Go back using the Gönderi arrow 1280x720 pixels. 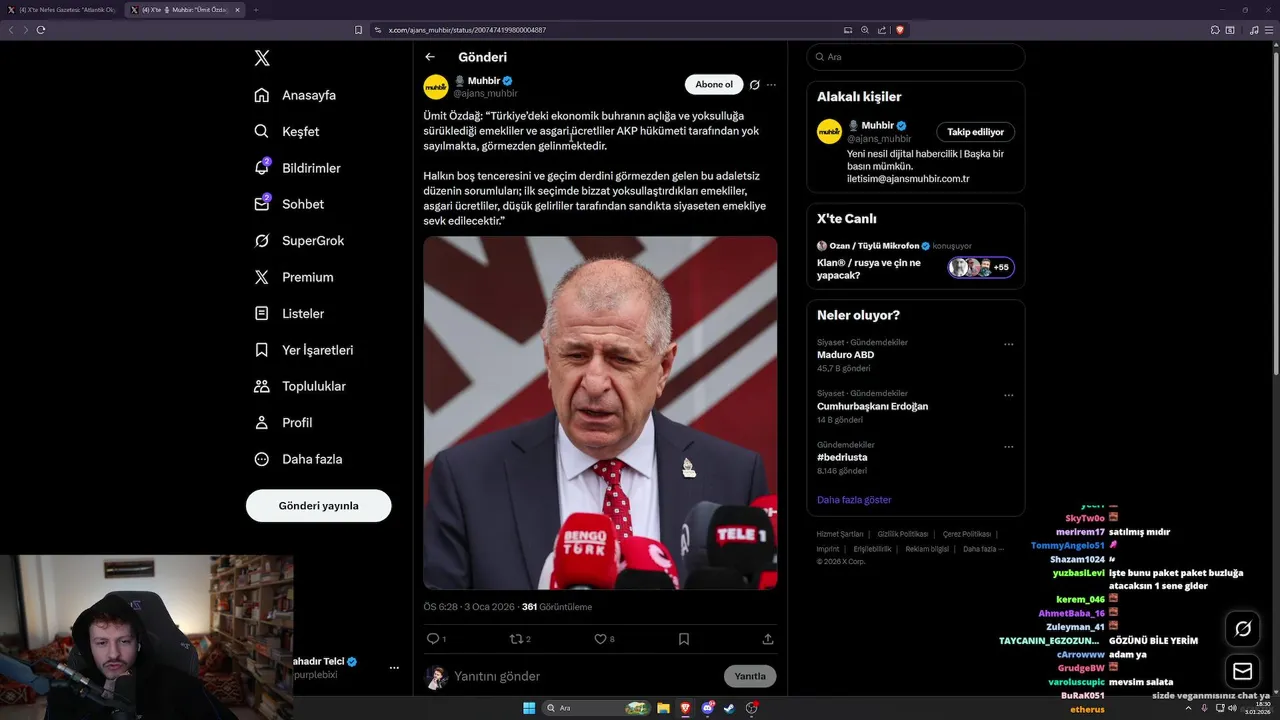pyautogui.click(x=430, y=57)
